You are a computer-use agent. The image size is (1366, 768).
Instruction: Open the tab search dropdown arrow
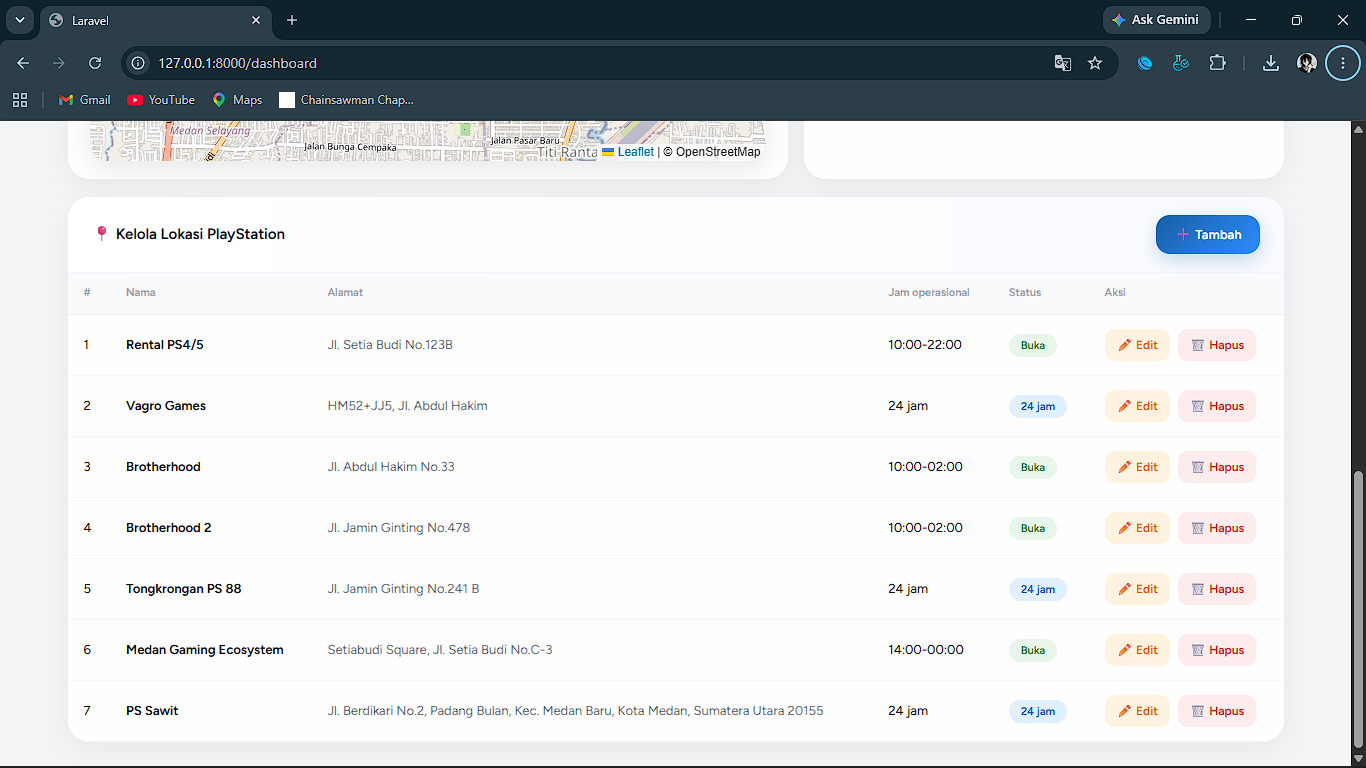point(19,20)
